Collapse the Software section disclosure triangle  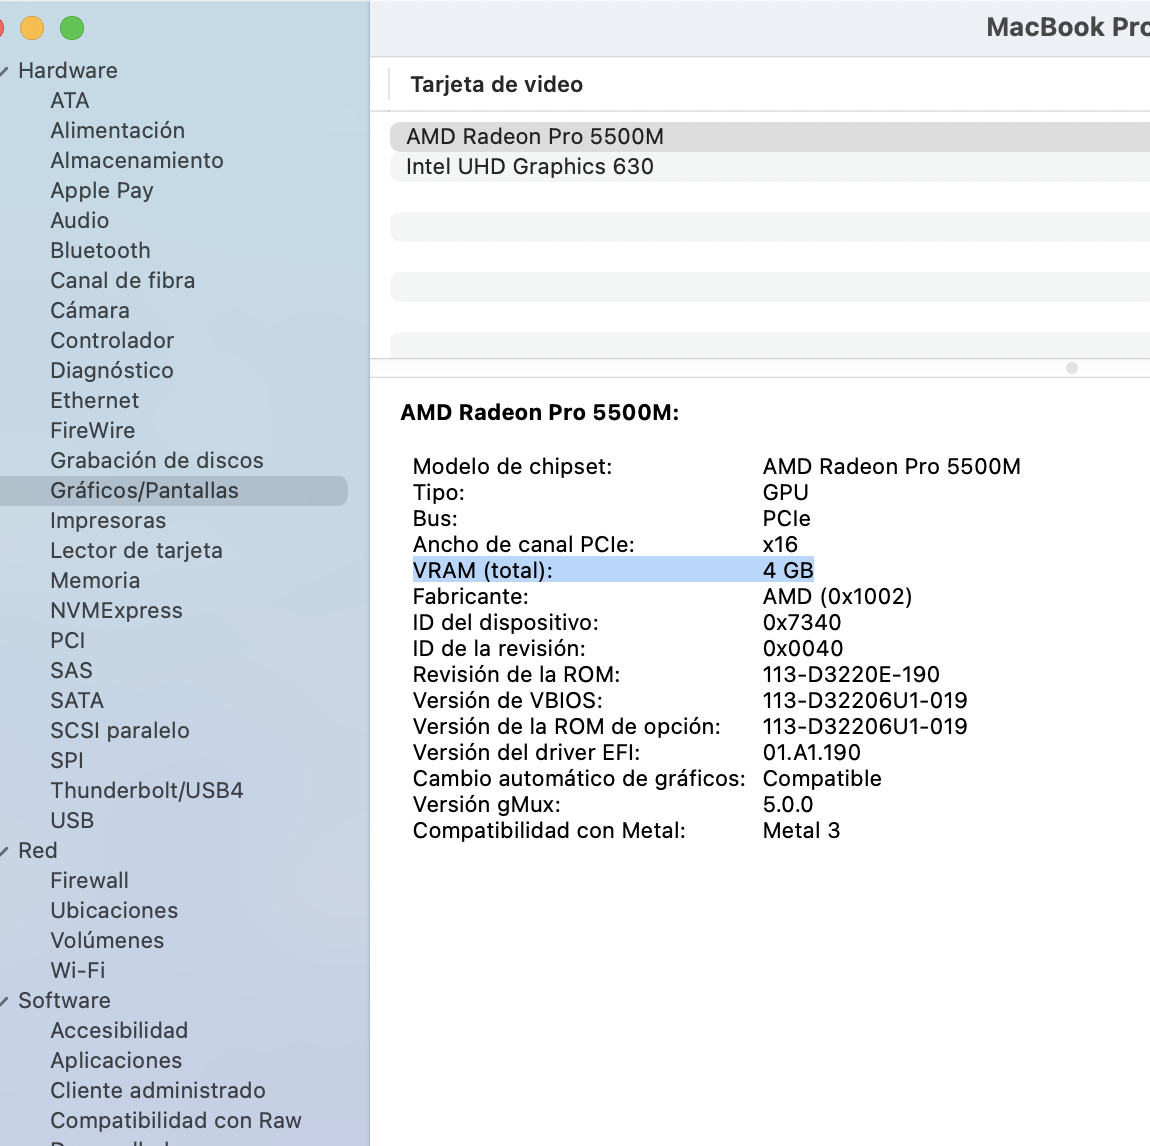(x=5, y=1001)
